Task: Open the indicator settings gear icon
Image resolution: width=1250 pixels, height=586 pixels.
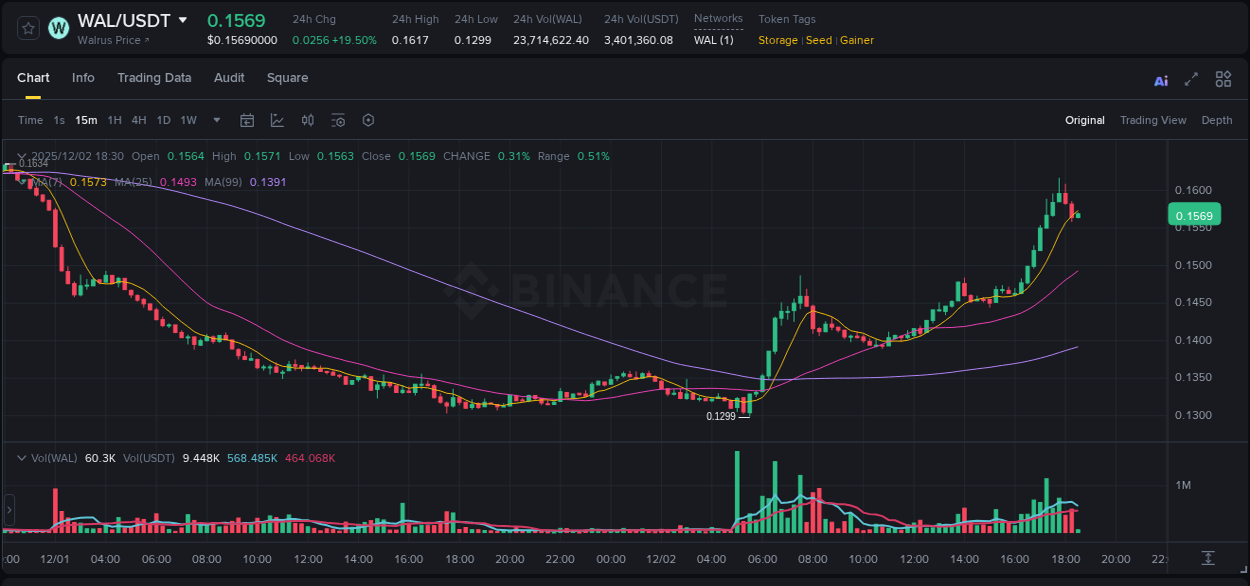Action: click(x=368, y=120)
